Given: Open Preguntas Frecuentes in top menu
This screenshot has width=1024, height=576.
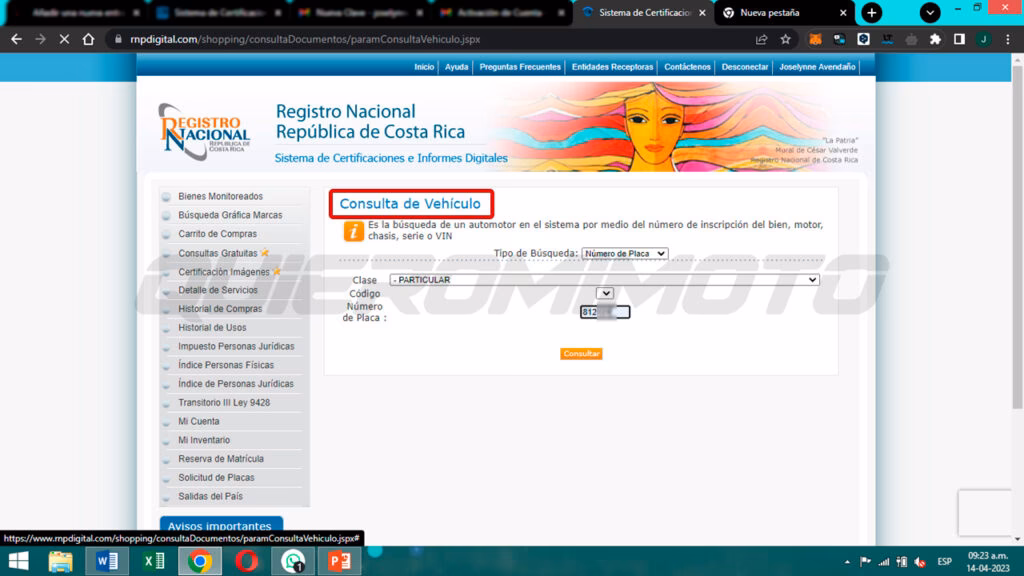Looking at the screenshot, I should pyautogui.click(x=518, y=67).
